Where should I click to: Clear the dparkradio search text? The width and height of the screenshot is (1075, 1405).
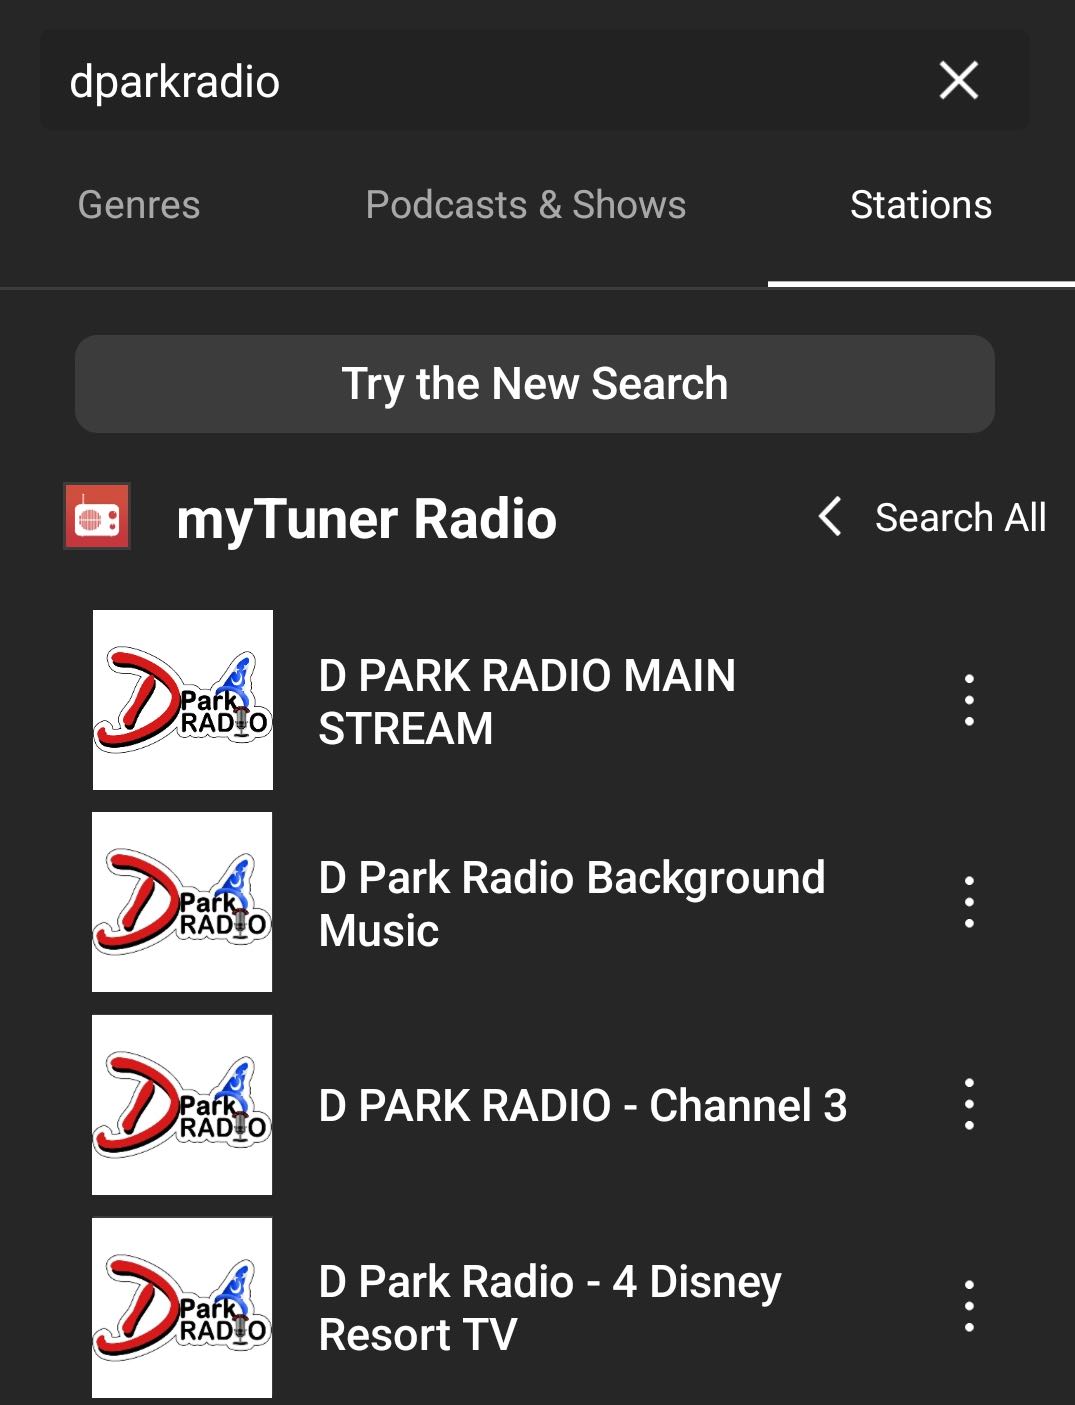(958, 80)
